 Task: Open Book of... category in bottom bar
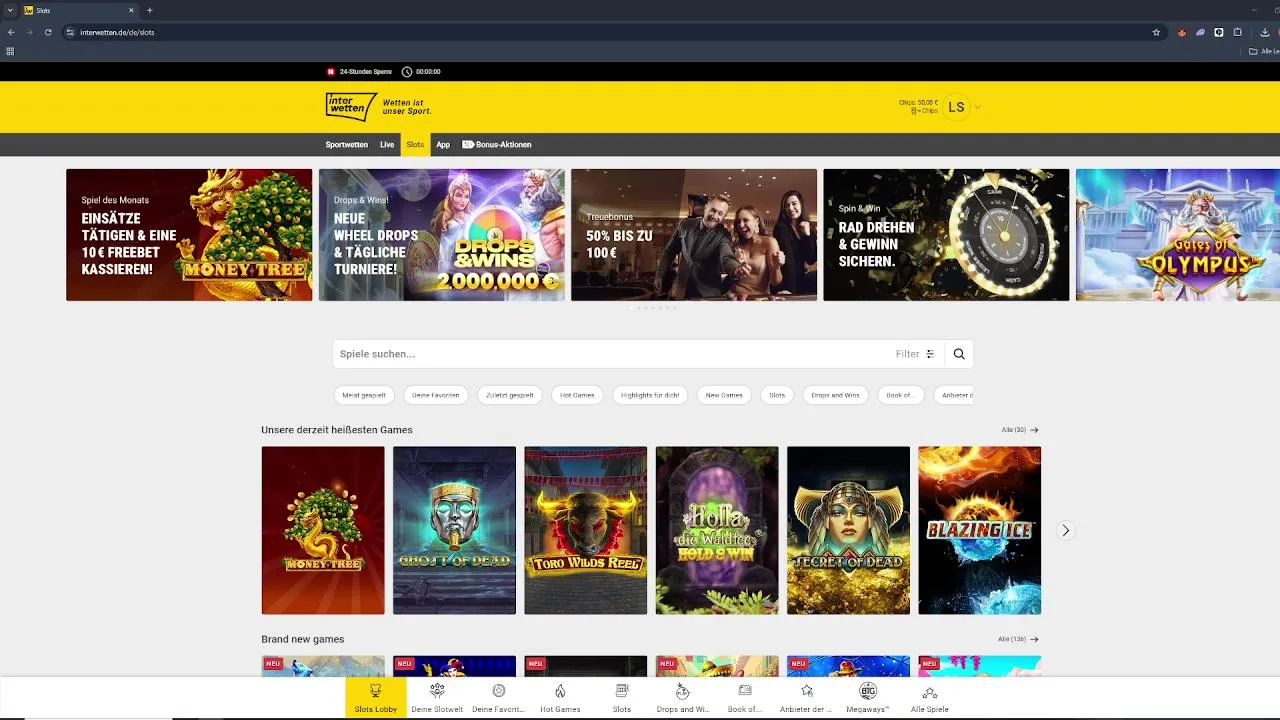(x=745, y=698)
